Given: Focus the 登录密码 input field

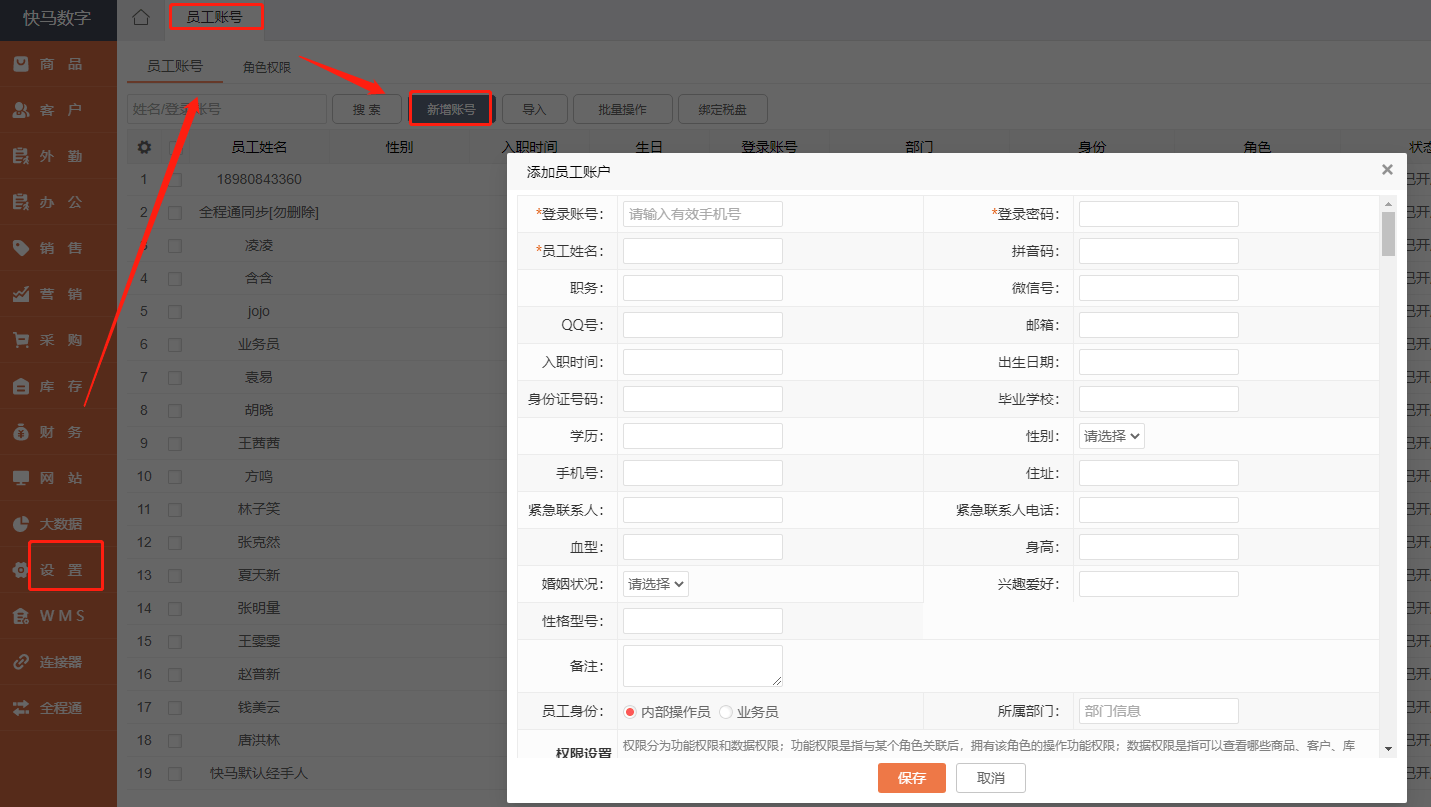Looking at the screenshot, I should 1159,214.
